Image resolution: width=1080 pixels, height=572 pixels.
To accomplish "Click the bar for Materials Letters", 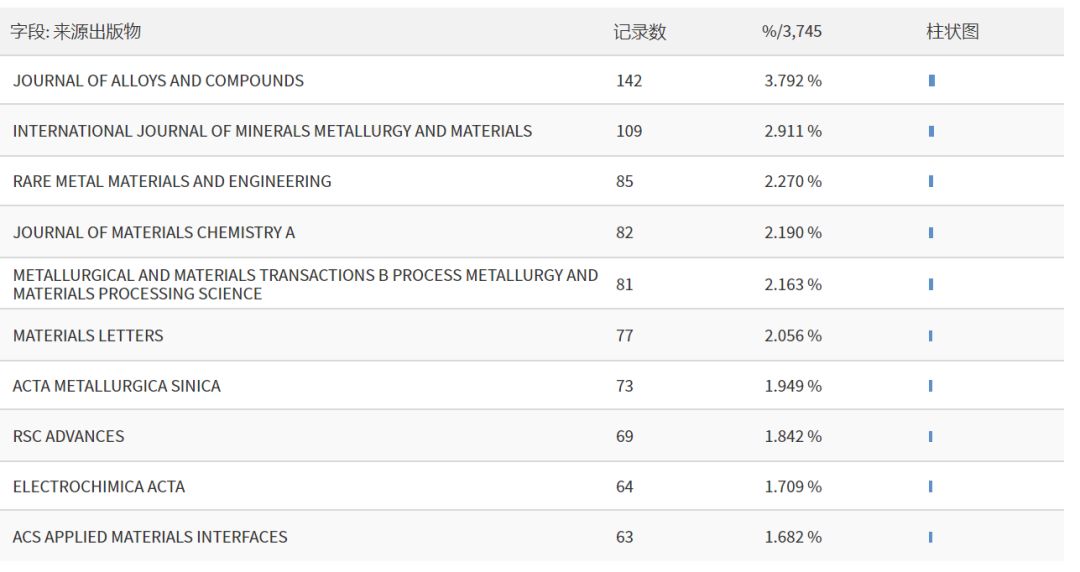I will (931, 336).
